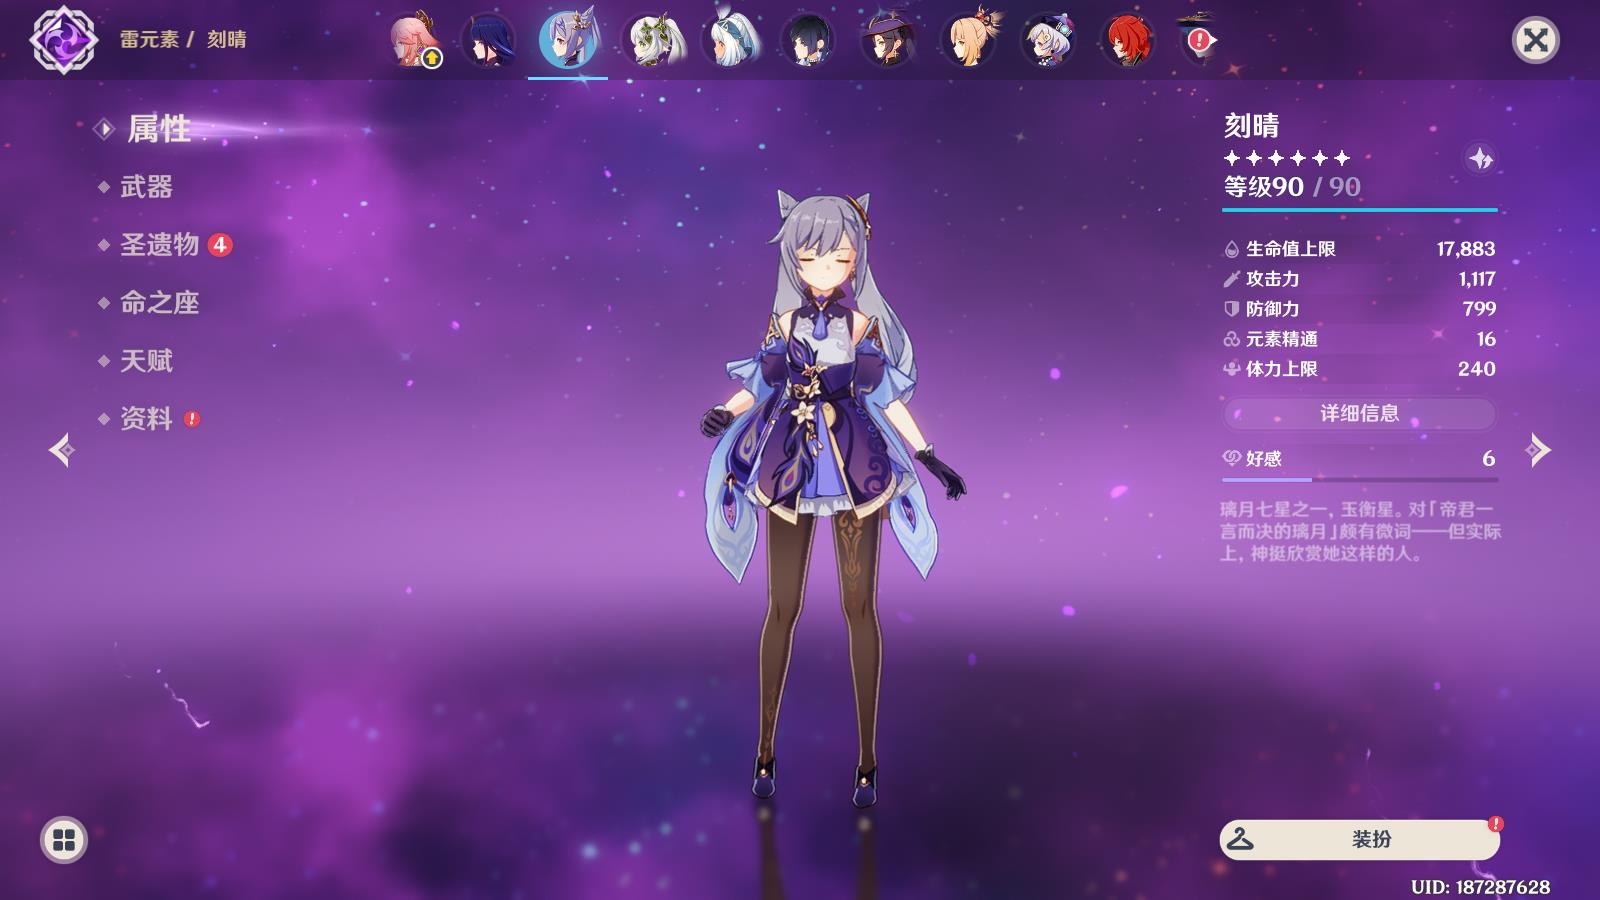
Task: Open the 资料 profile tab
Action: coord(146,419)
